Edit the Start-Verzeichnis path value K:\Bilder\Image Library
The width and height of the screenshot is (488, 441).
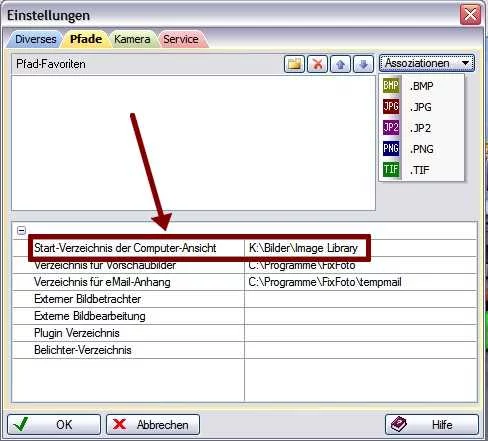point(303,248)
